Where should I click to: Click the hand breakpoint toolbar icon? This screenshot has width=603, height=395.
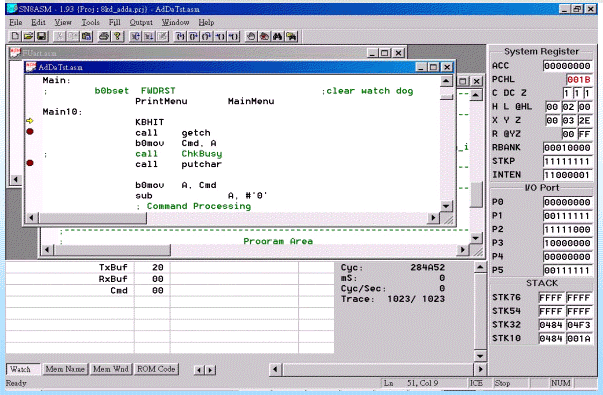pyautogui.click(x=251, y=36)
